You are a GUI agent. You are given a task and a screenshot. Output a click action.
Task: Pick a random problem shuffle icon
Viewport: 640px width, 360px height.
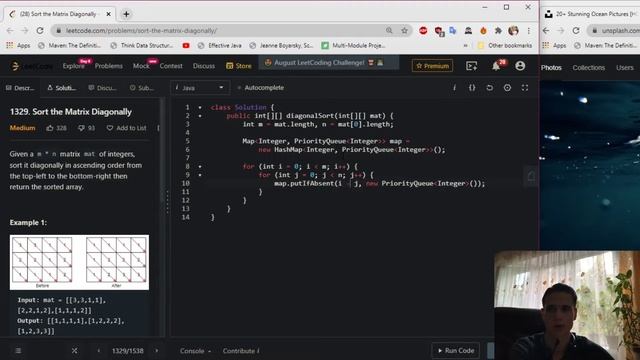tap(74, 351)
